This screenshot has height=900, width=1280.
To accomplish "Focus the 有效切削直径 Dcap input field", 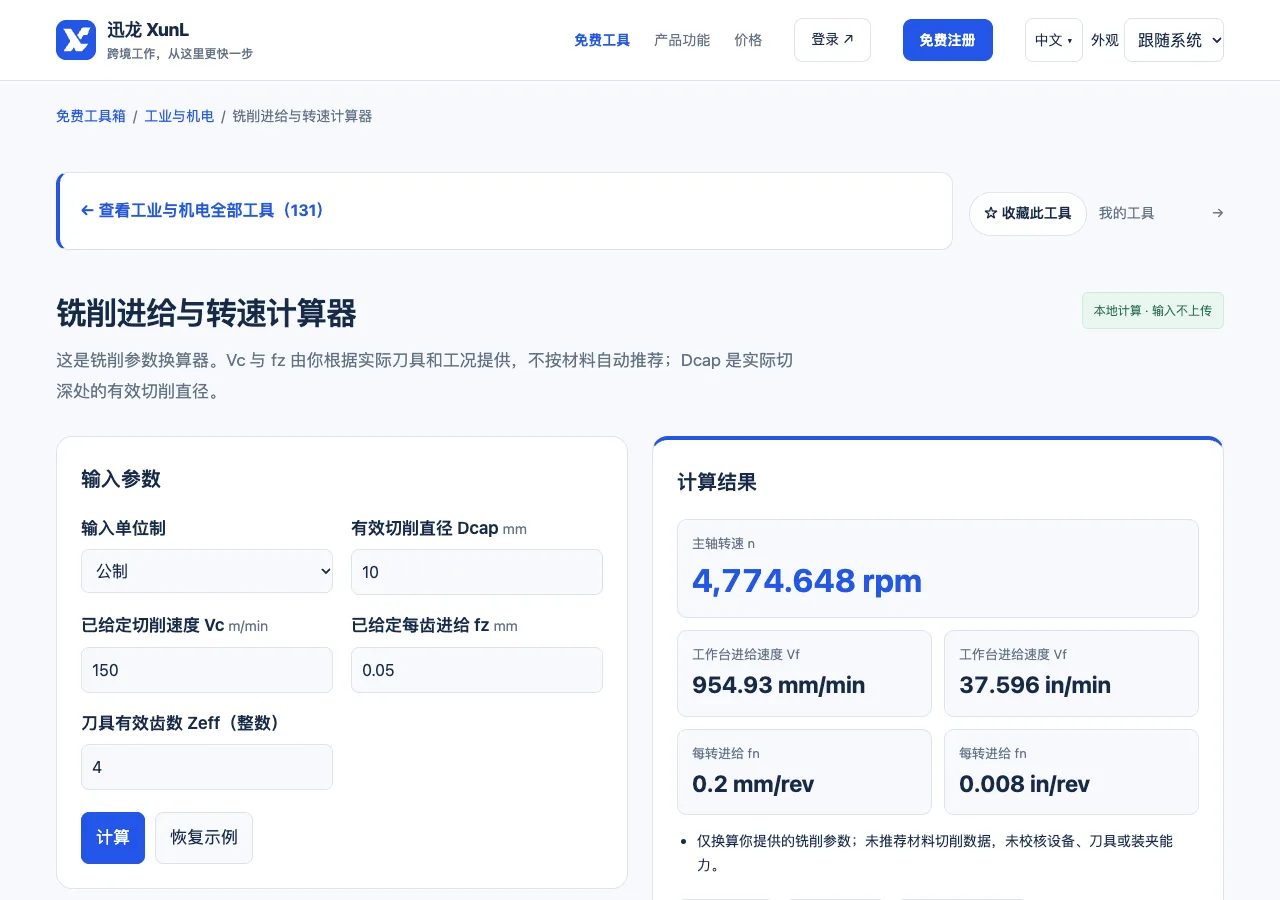I will point(477,572).
